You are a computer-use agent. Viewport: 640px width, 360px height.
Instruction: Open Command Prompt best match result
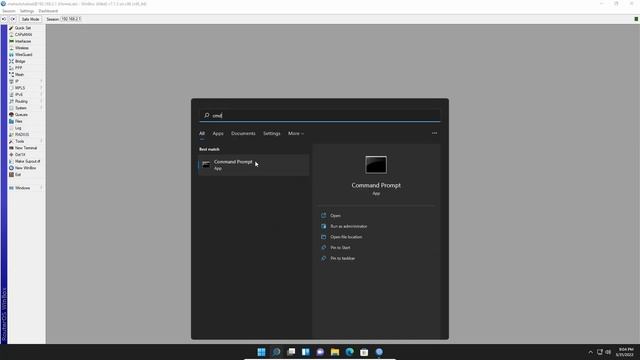pos(253,165)
